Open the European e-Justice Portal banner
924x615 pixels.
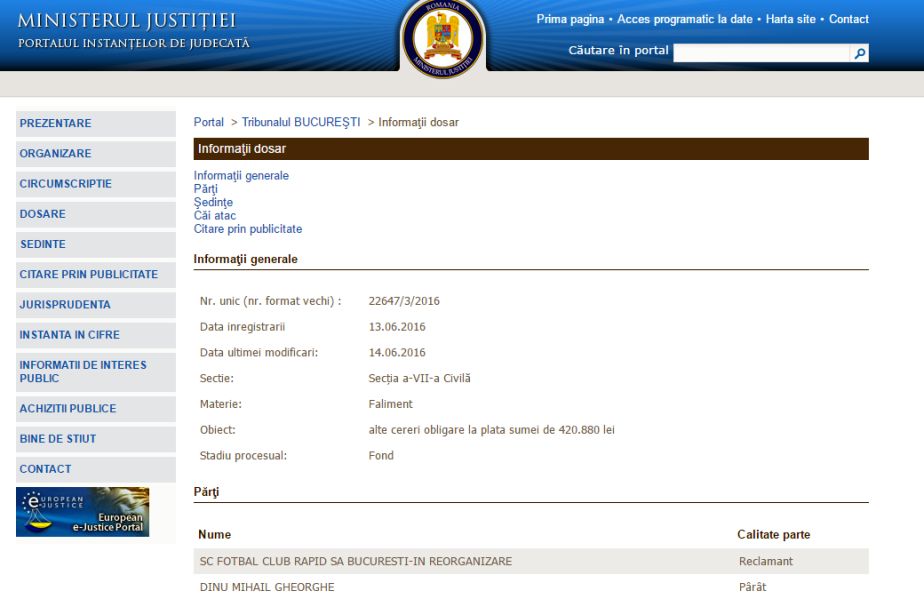(83, 511)
